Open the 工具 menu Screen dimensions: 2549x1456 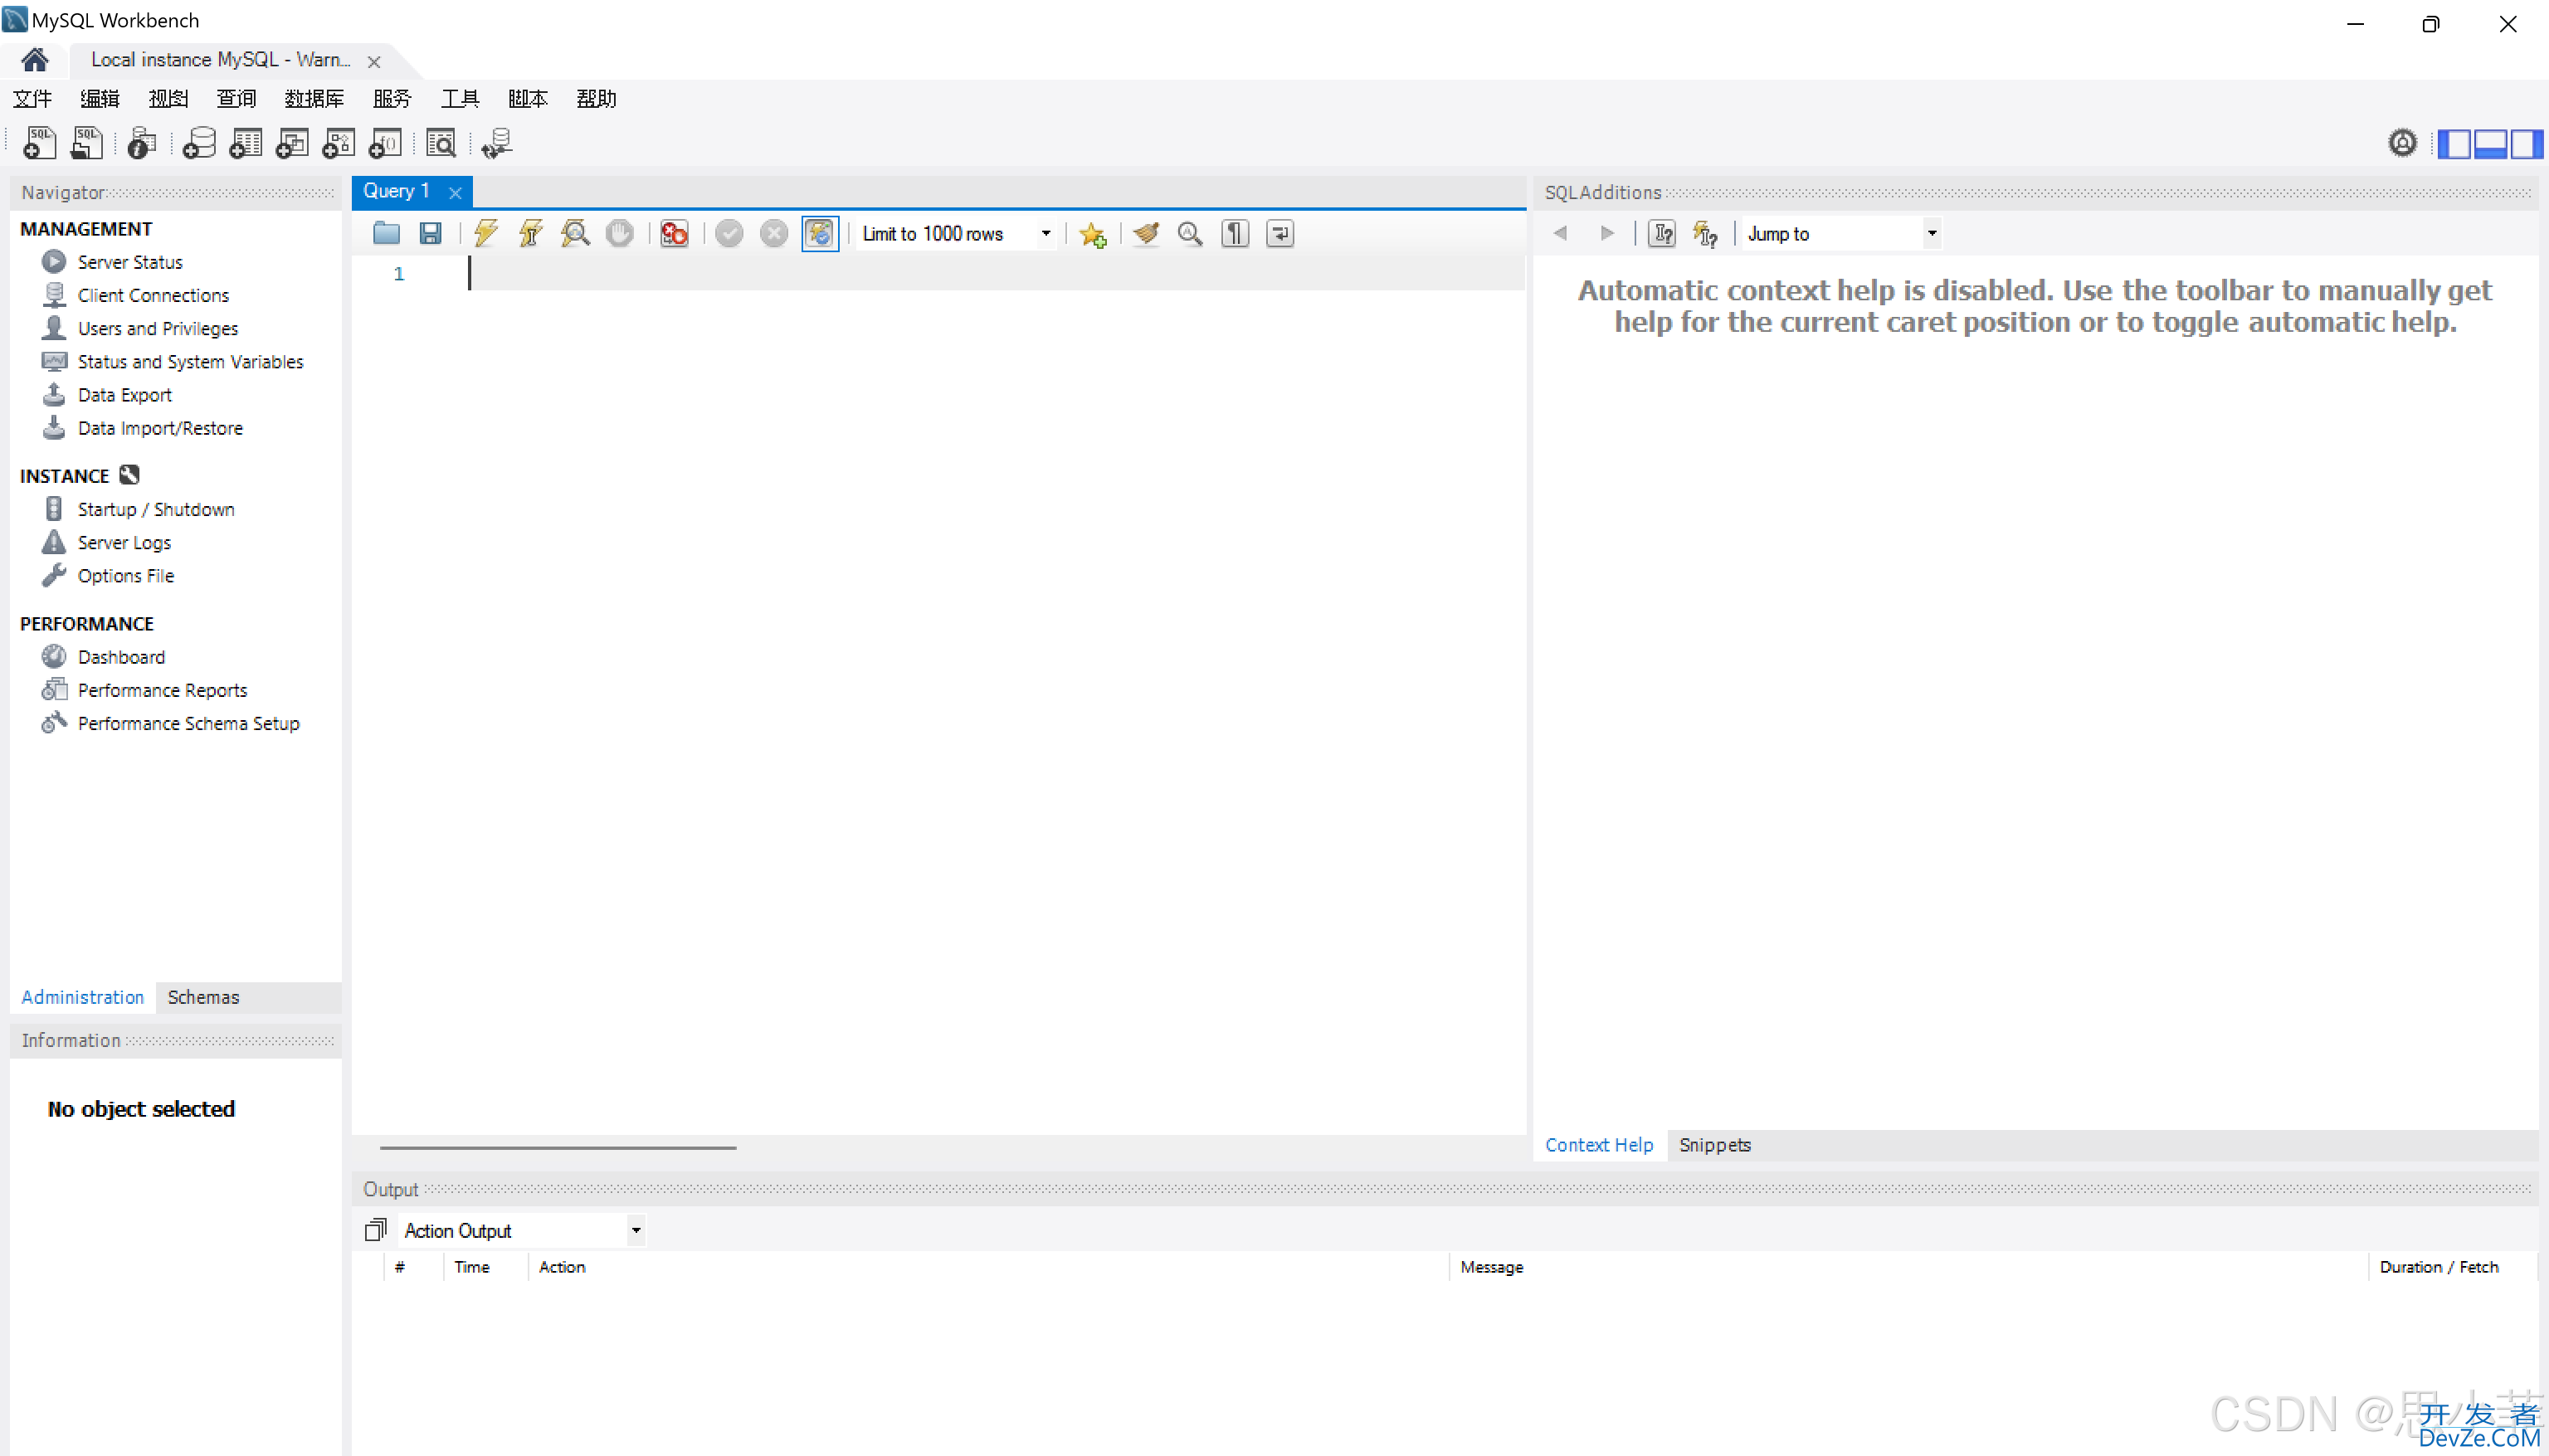pos(460,98)
